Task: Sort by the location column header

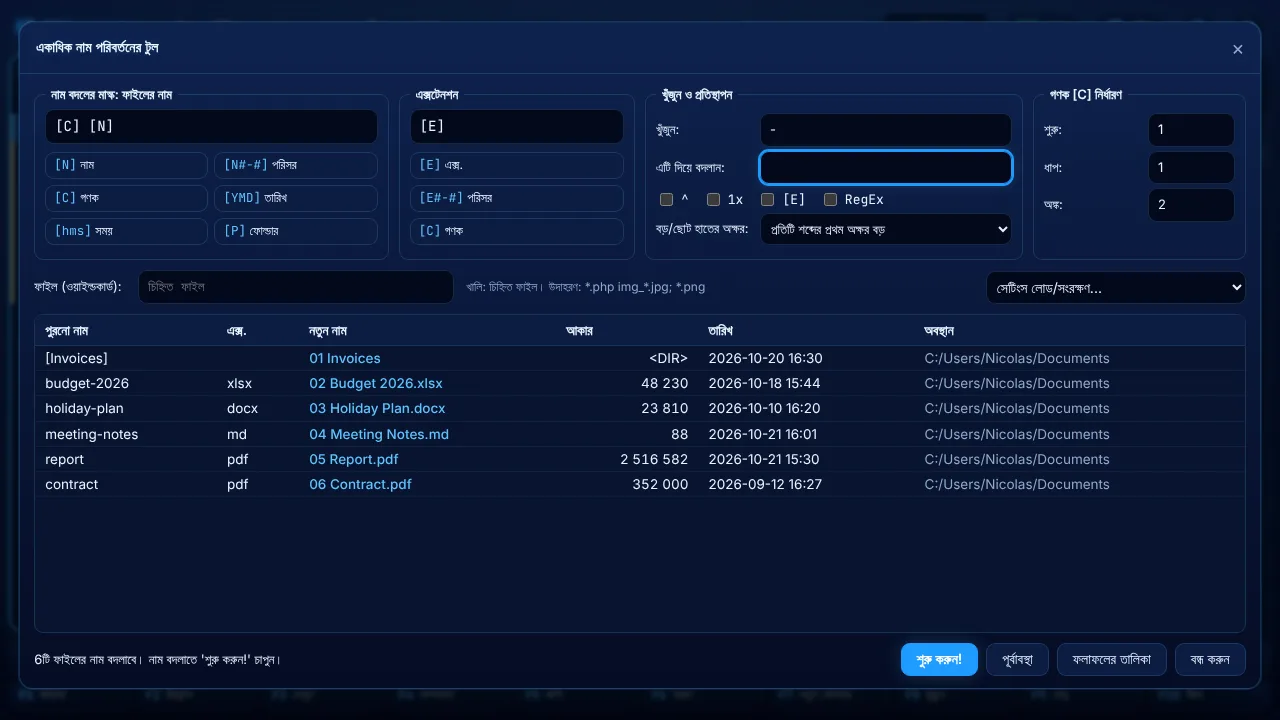Action: [939, 331]
